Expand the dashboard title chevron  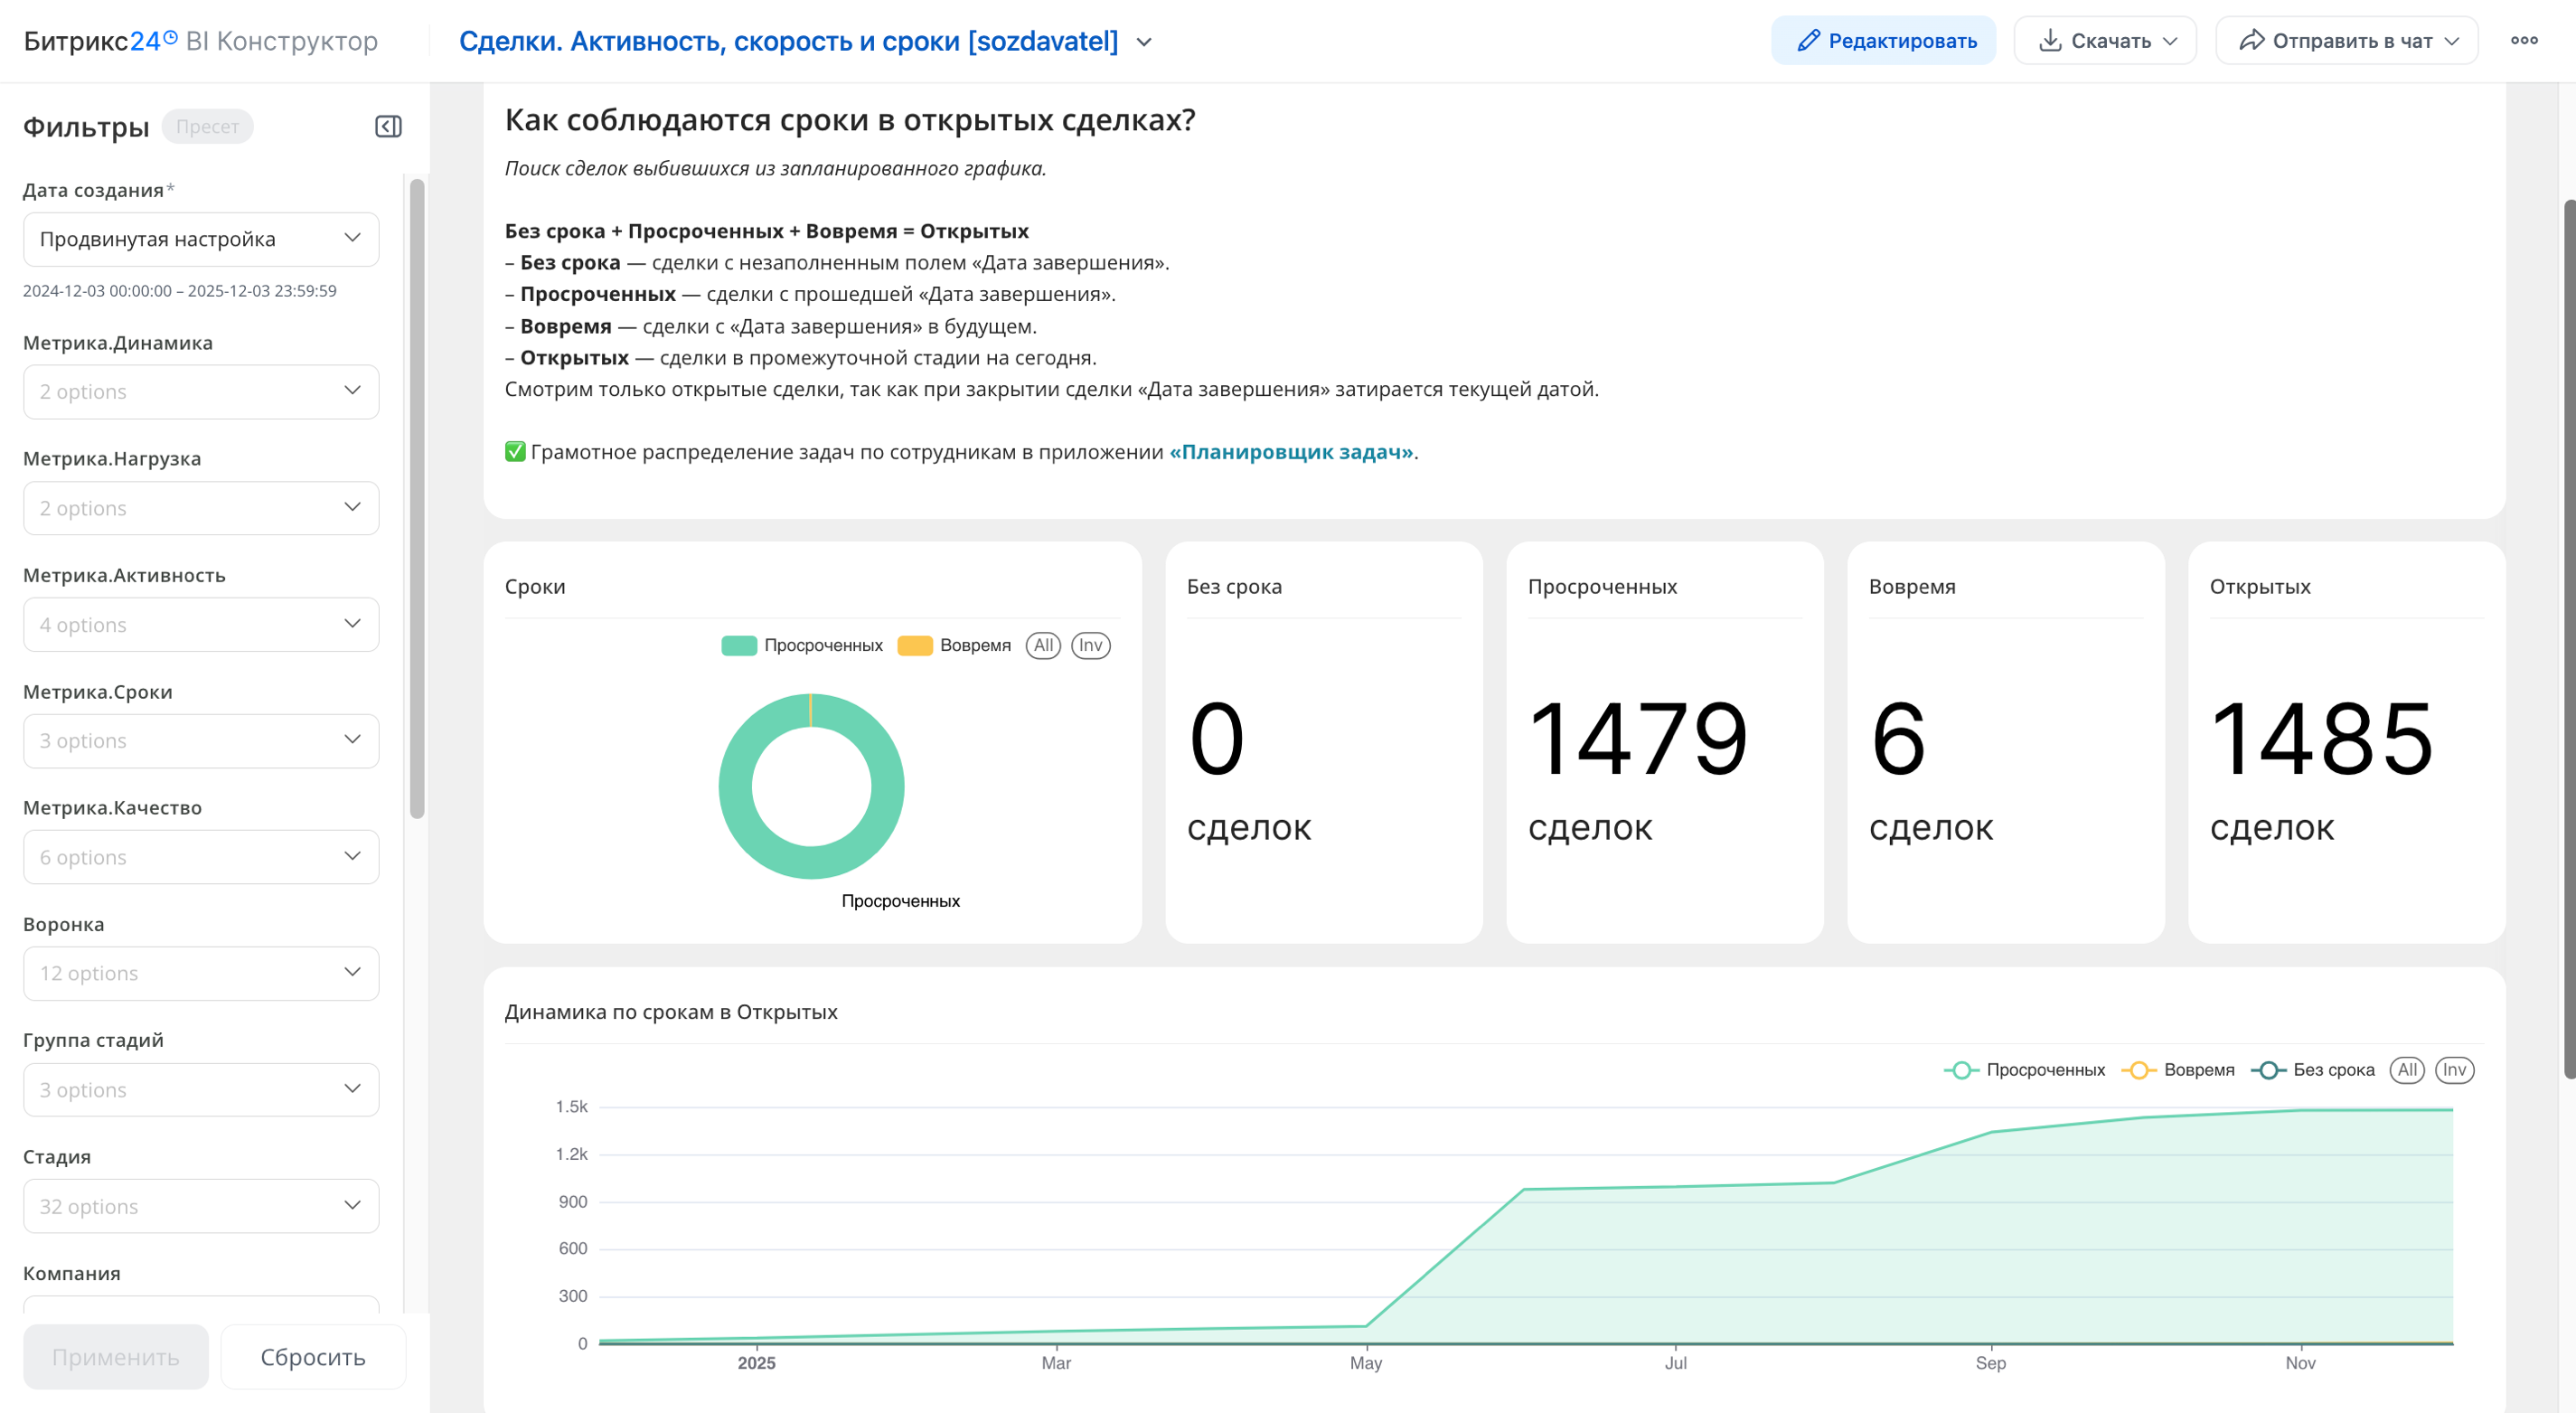[x=1144, y=42]
